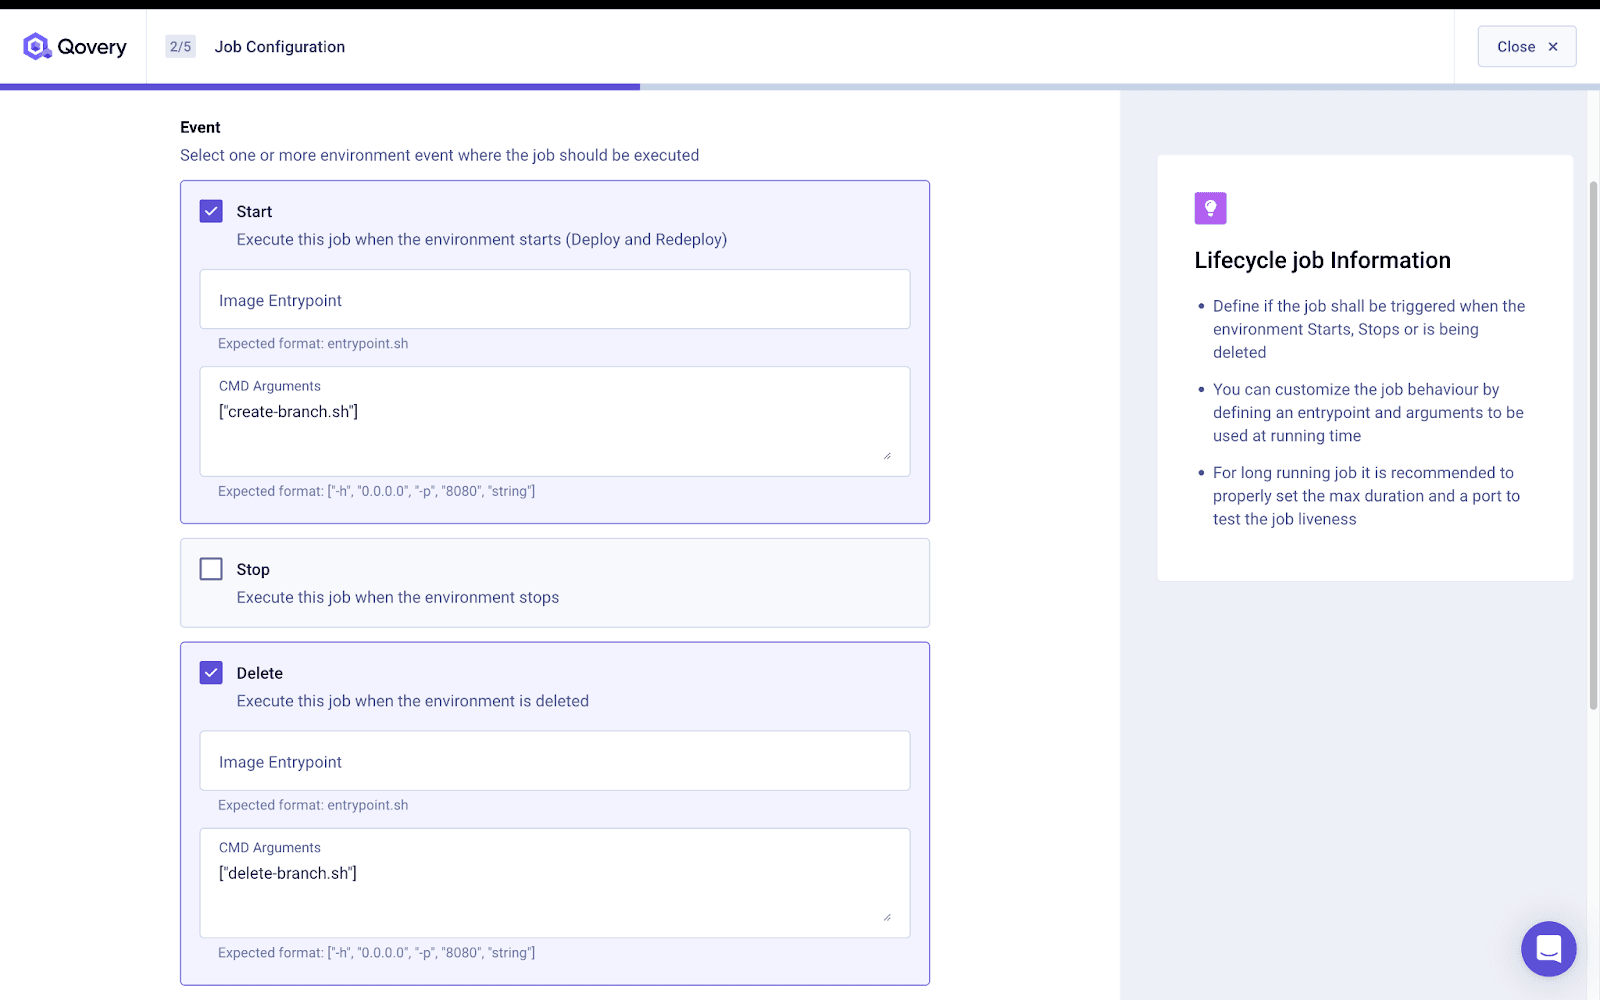
Task: Uncheck the Start event checkbox
Action: pos(211,211)
